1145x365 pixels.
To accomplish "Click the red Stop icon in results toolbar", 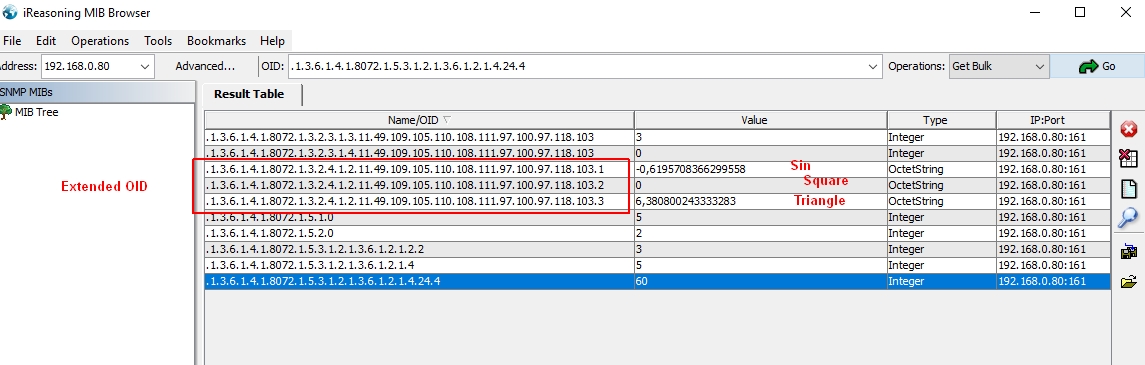I will [1129, 130].
